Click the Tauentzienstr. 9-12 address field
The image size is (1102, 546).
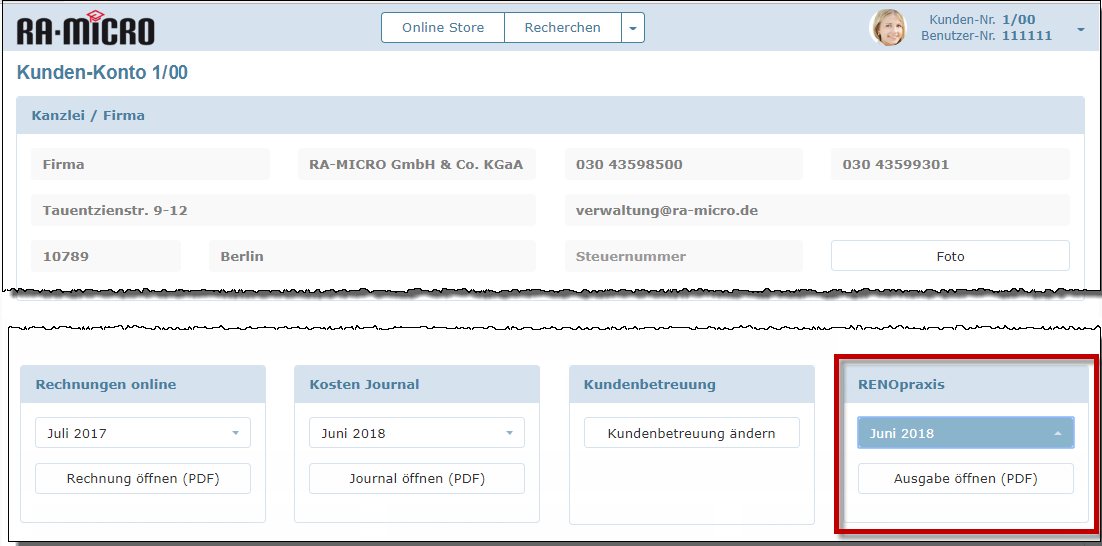(x=283, y=210)
